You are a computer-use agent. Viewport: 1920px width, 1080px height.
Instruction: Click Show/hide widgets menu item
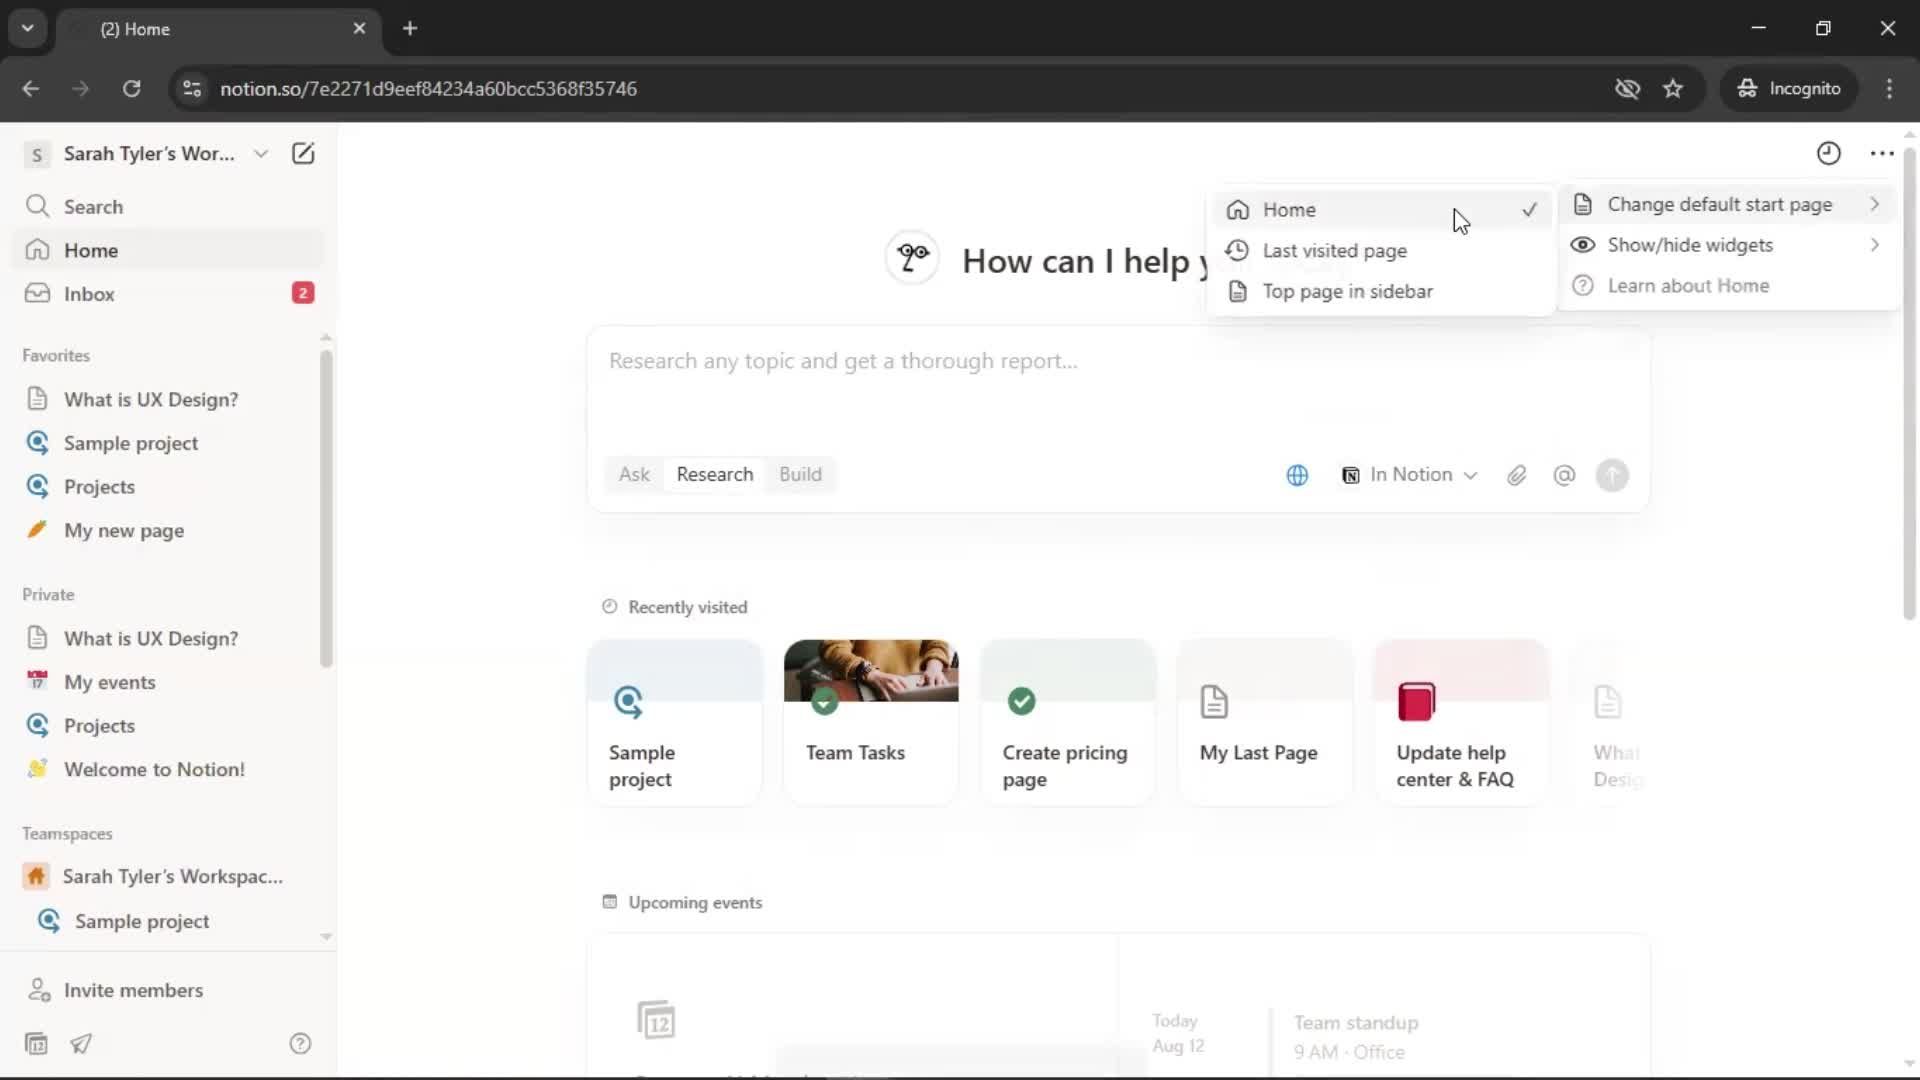(1726, 245)
